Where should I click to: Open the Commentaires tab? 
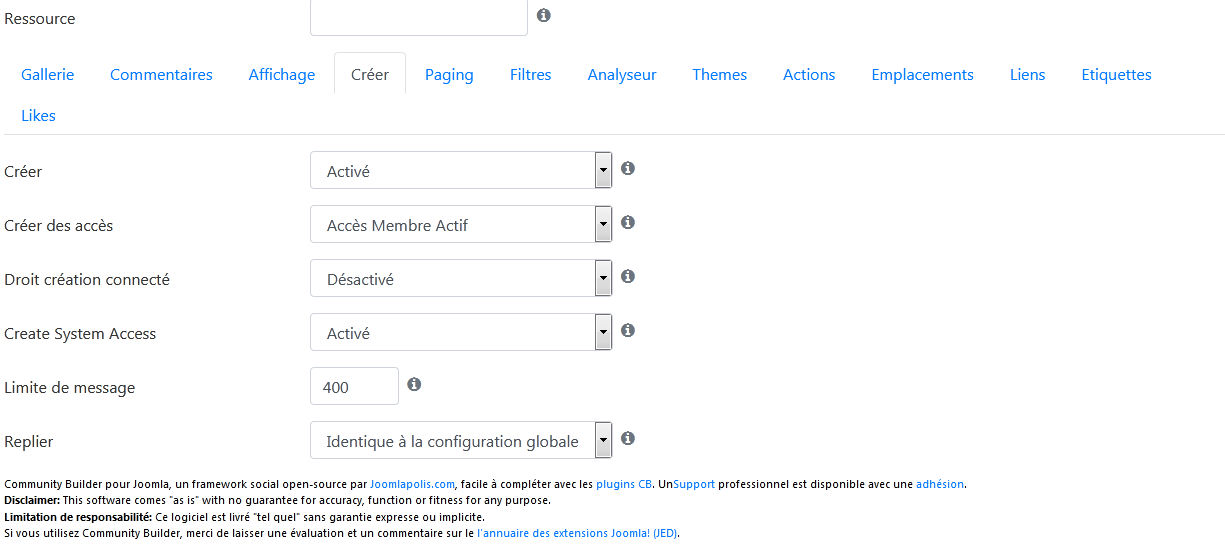point(161,74)
